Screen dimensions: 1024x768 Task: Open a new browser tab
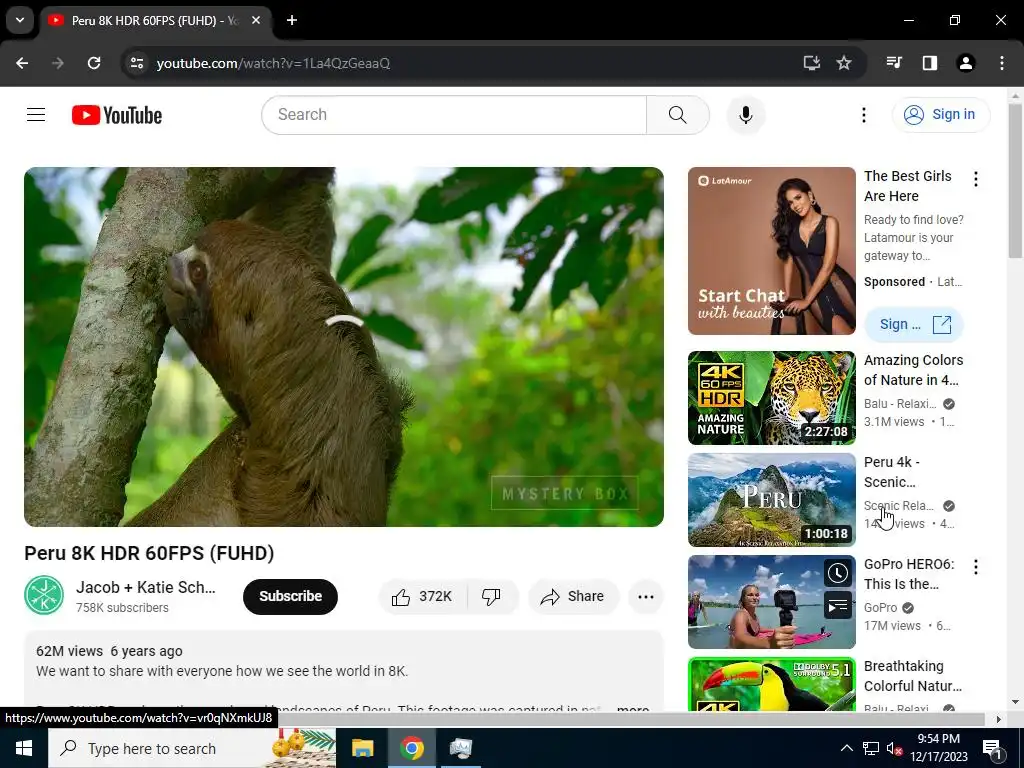(292, 20)
